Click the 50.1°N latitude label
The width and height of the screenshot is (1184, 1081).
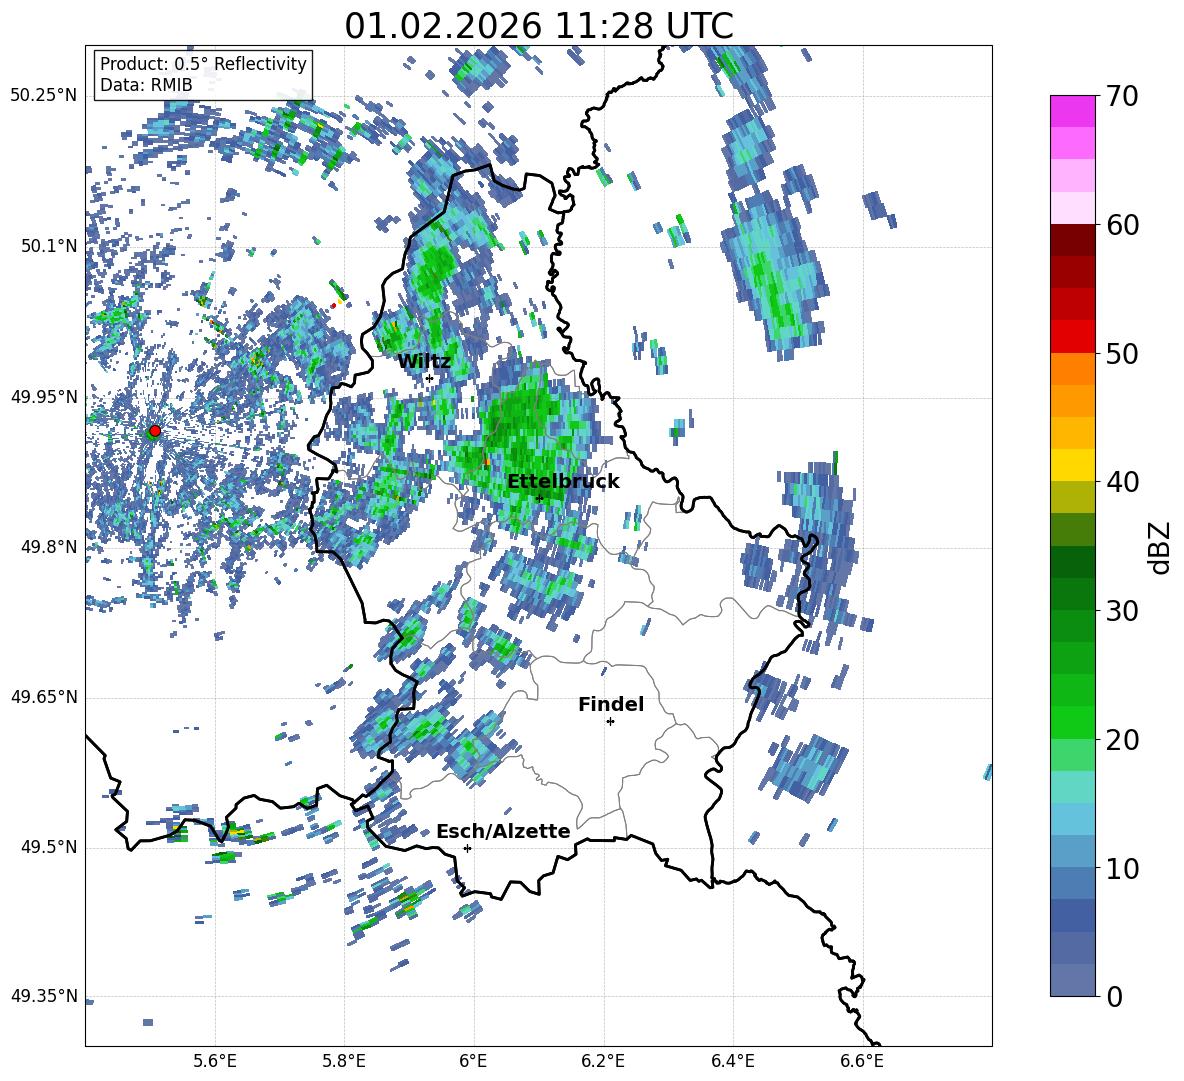coord(49,246)
